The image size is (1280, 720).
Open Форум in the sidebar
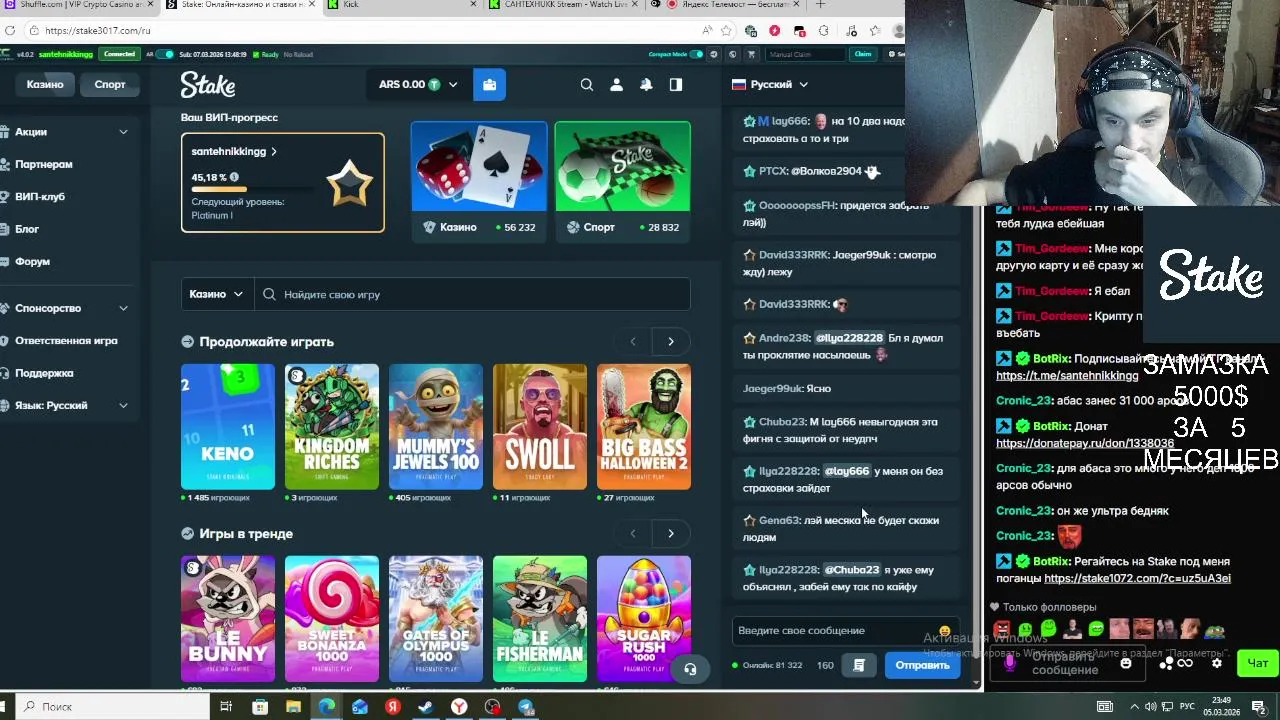coord(32,262)
